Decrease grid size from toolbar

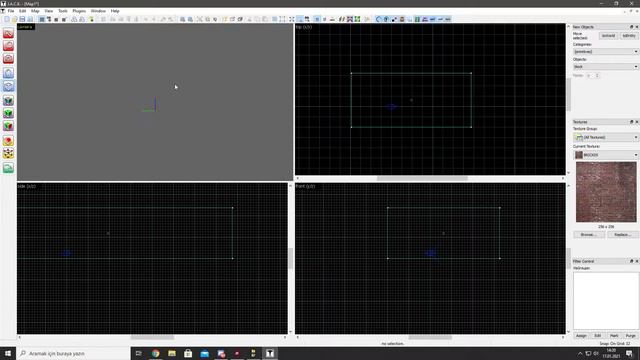click(56, 19)
